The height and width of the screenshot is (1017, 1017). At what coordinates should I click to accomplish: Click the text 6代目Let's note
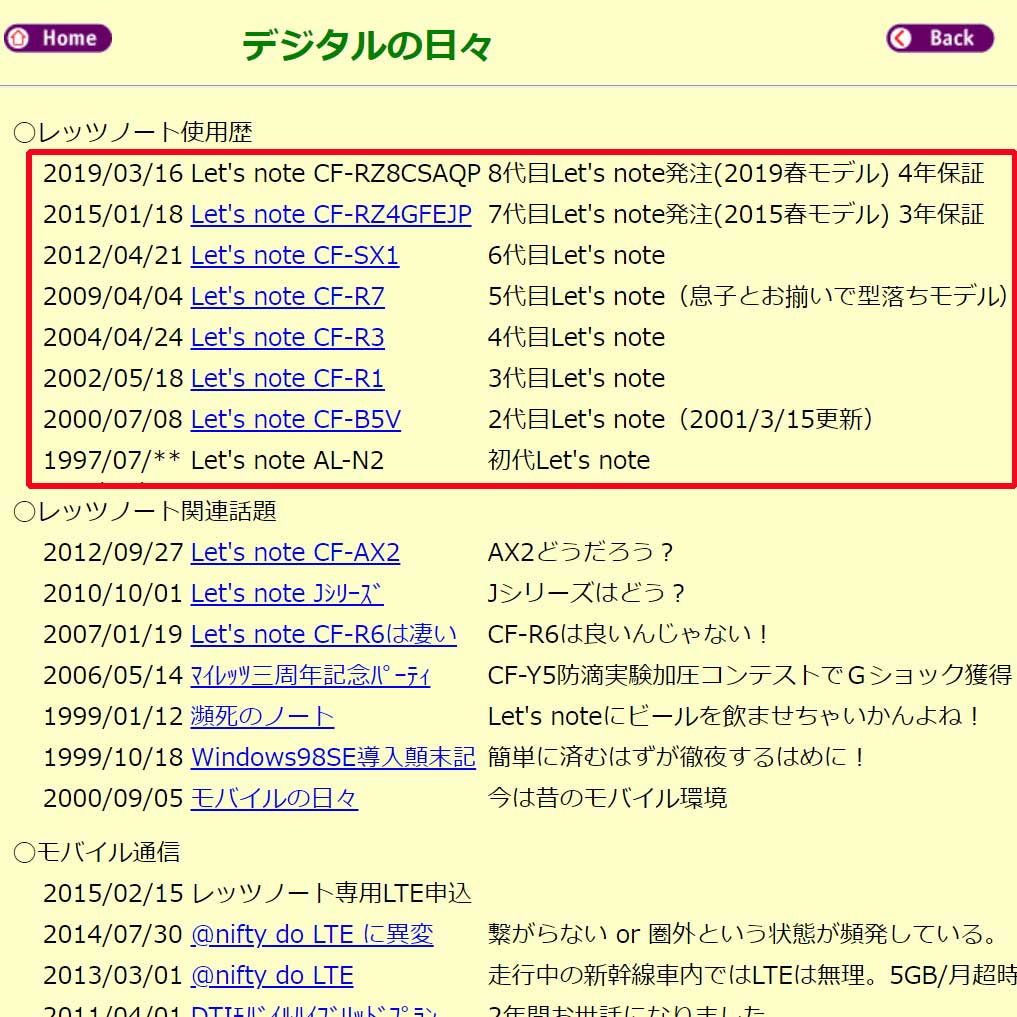click(577, 255)
